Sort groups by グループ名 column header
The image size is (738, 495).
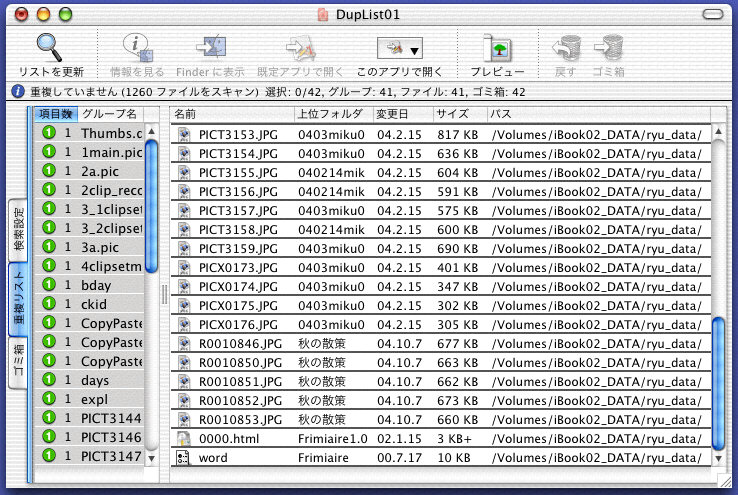pyautogui.click(x=110, y=114)
